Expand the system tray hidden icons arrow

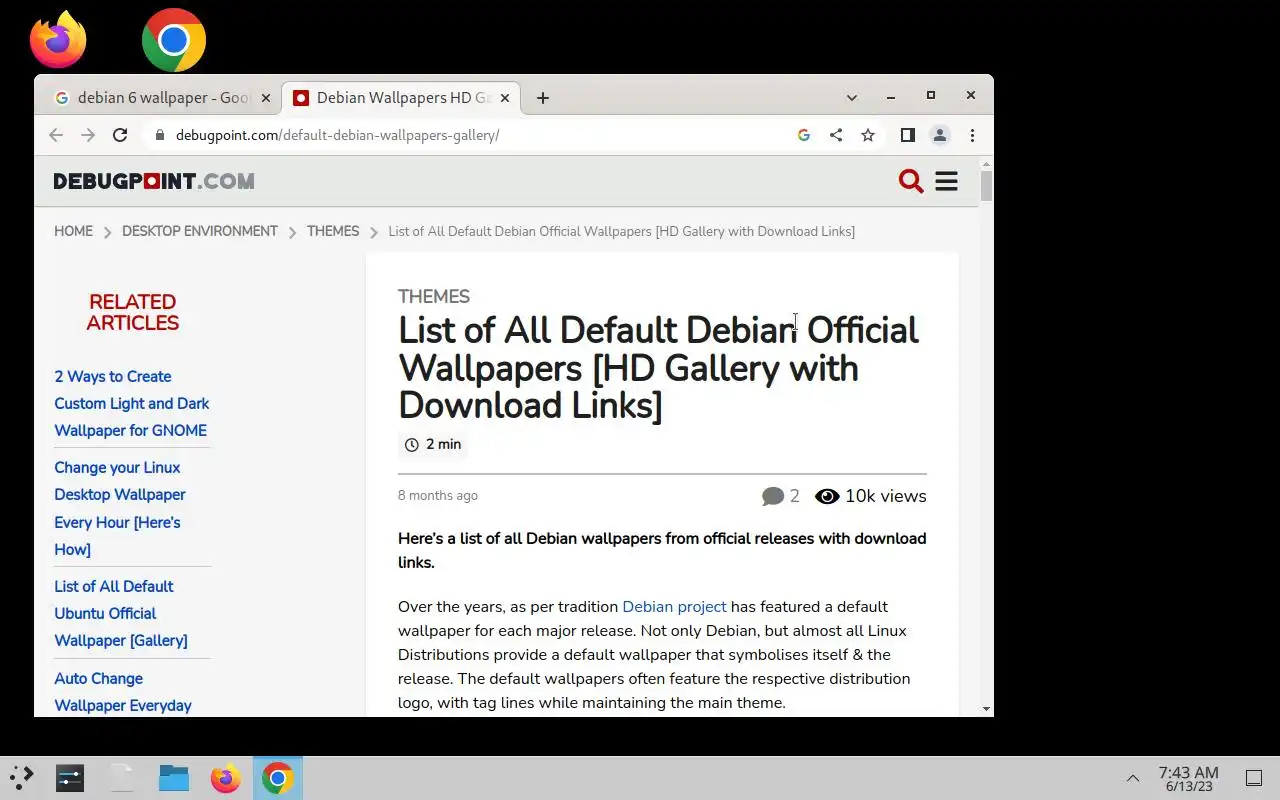click(1133, 778)
